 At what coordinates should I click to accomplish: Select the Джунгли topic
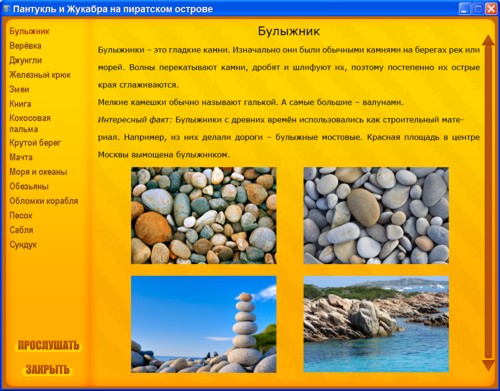tap(26, 60)
